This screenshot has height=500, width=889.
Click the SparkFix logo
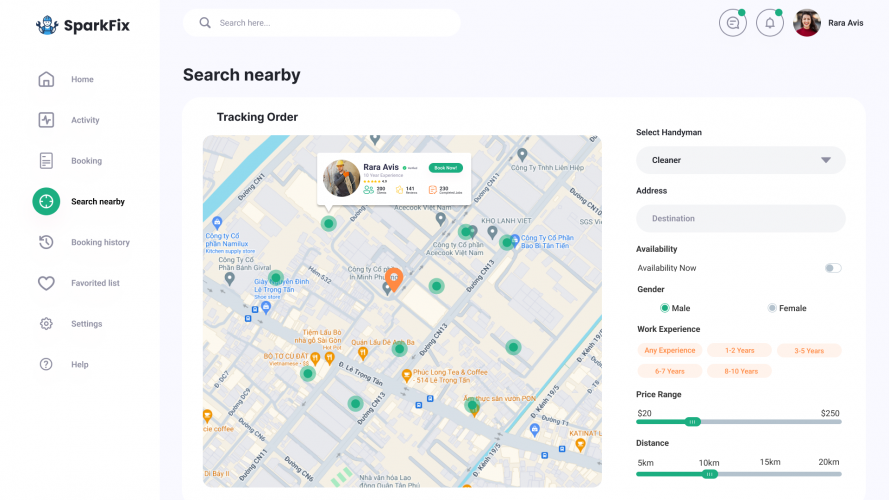83,25
